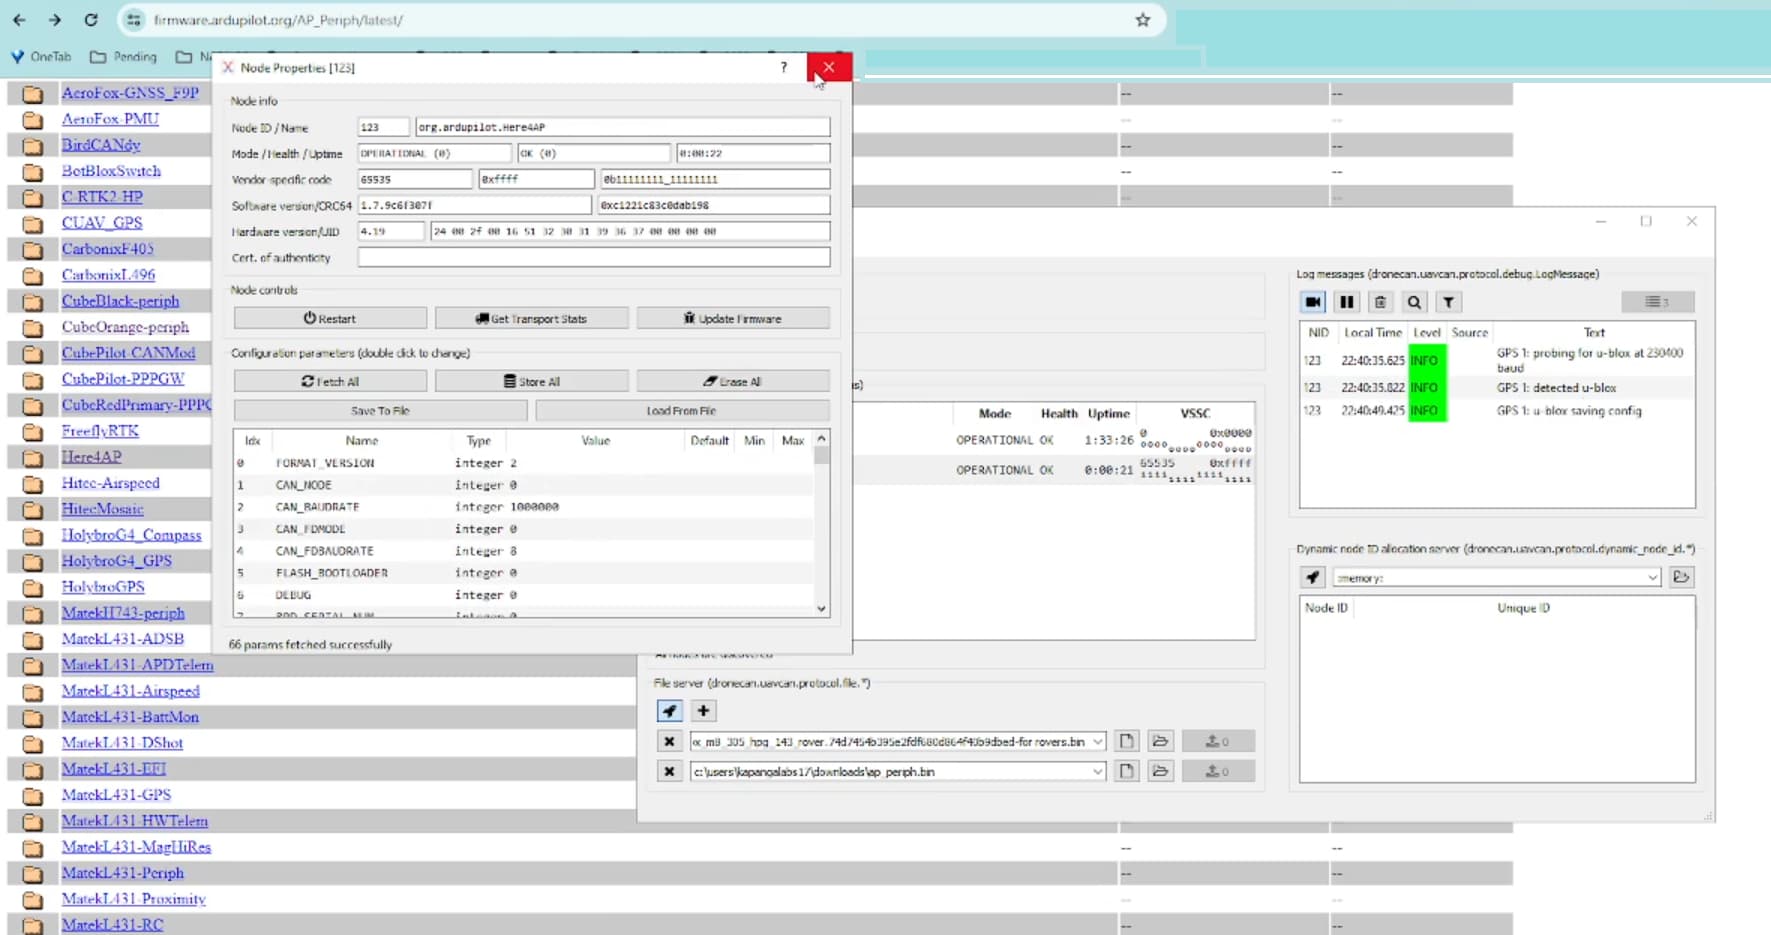Sort parameters by Name column header

pos(362,440)
